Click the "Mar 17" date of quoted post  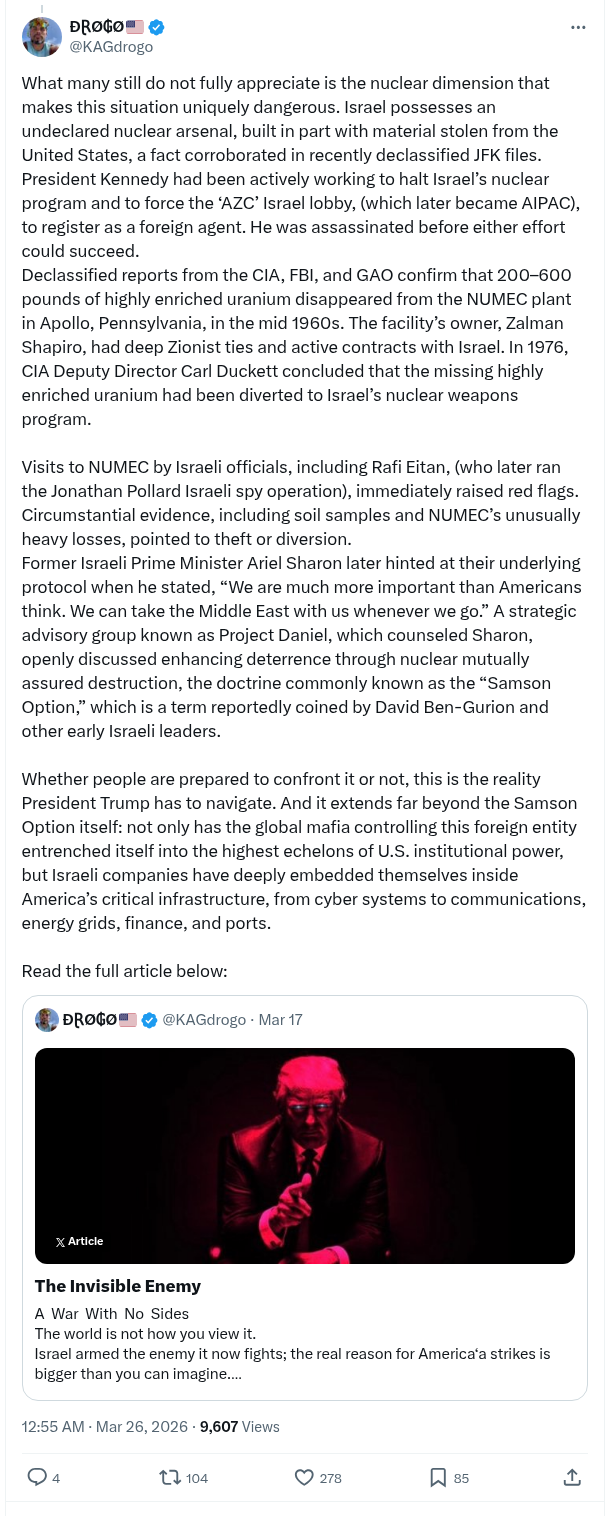coord(280,1020)
